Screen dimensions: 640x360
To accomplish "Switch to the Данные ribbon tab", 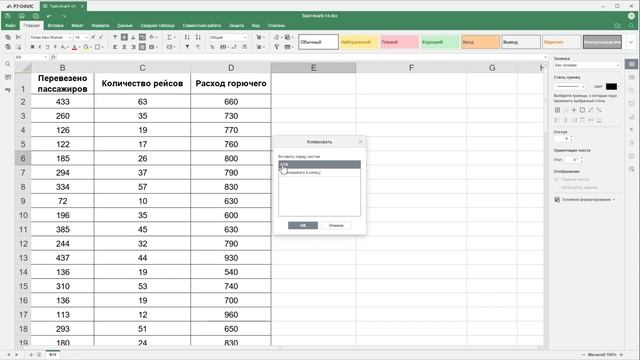I will (x=125, y=26).
